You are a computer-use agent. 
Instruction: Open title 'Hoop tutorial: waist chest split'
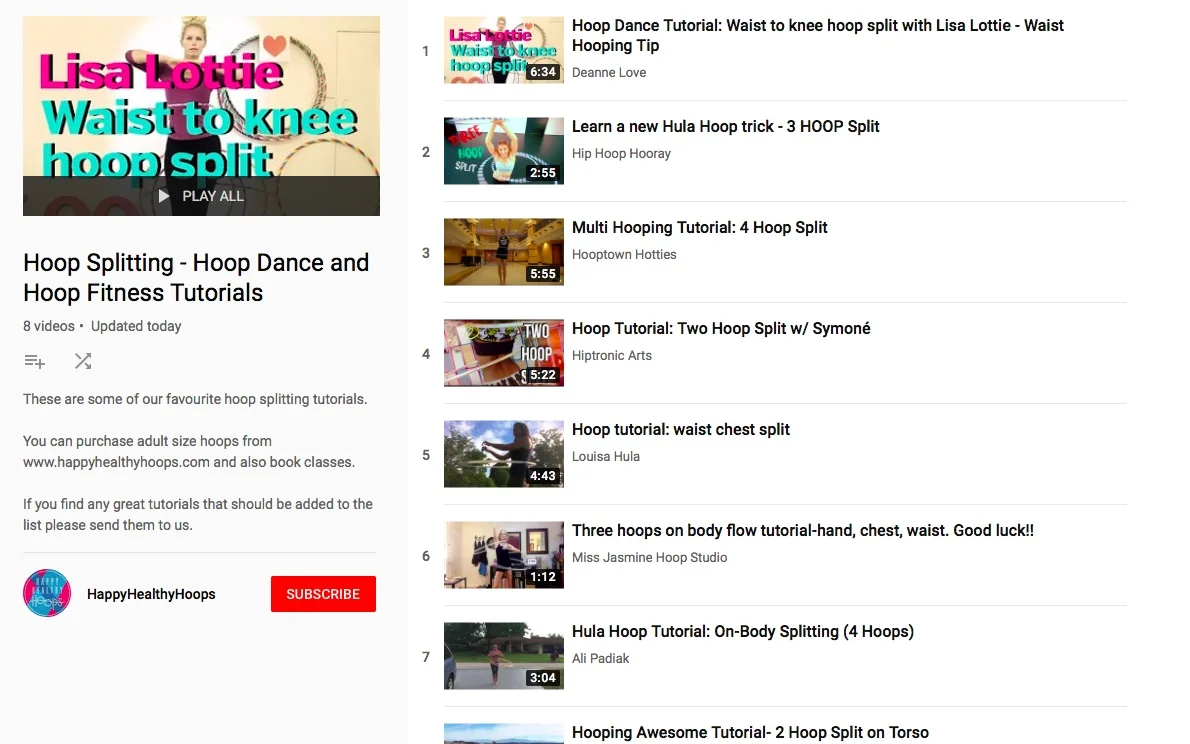click(681, 430)
